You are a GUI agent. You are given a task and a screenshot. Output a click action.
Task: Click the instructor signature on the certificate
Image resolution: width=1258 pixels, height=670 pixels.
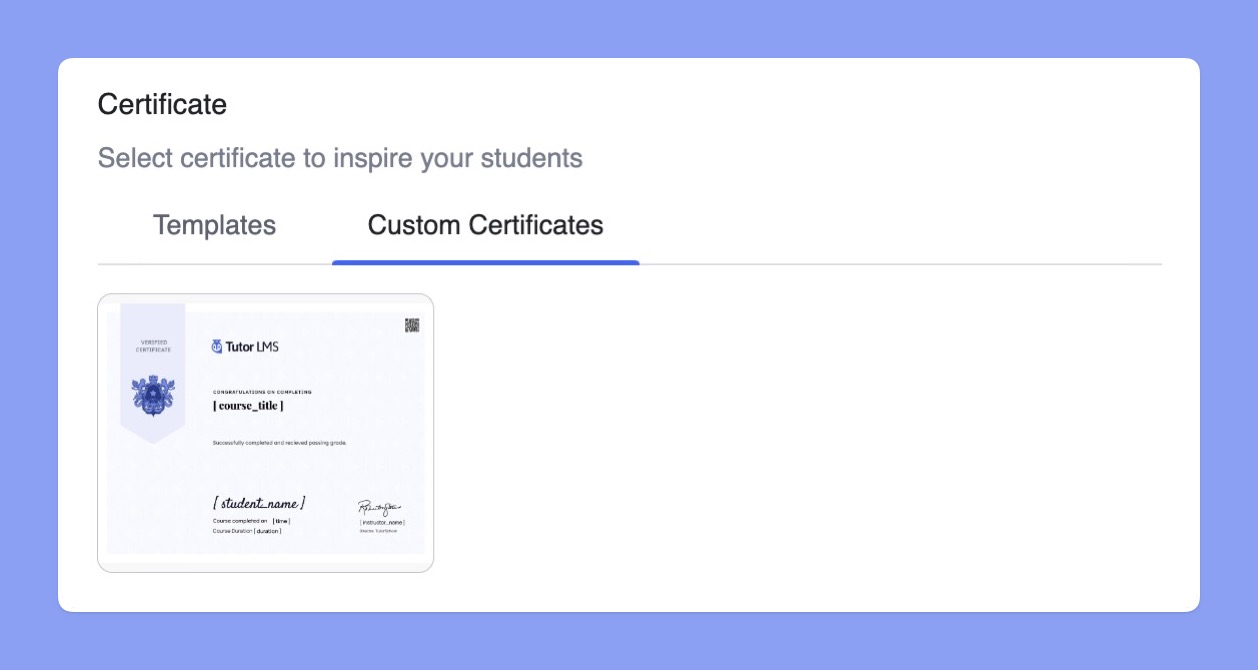380,507
